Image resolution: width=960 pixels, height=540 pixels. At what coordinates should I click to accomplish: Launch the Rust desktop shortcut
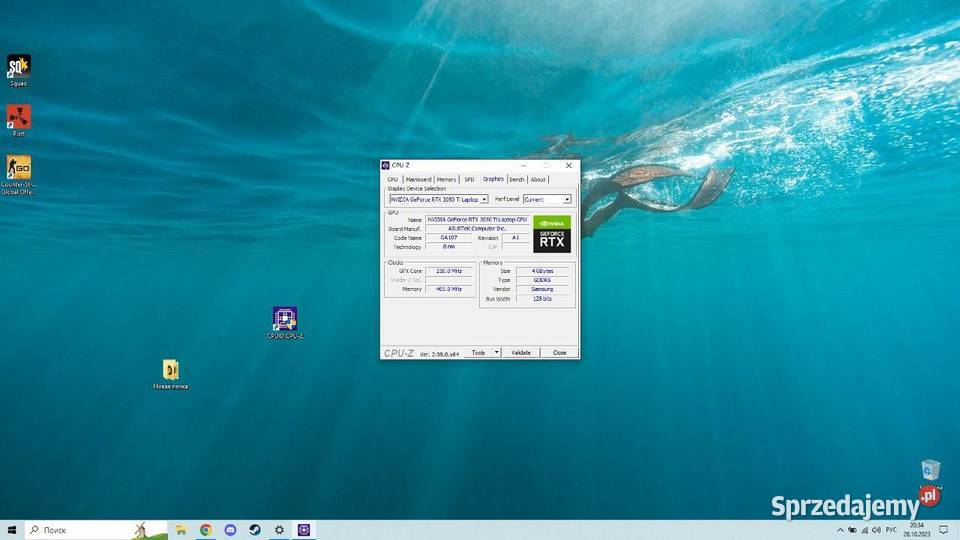tap(18, 120)
